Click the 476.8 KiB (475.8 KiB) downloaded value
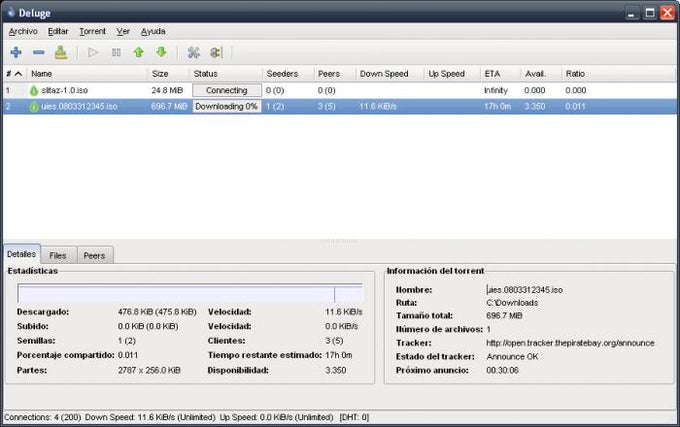Image resolution: width=680 pixels, height=427 pixels. click(157, 312)
